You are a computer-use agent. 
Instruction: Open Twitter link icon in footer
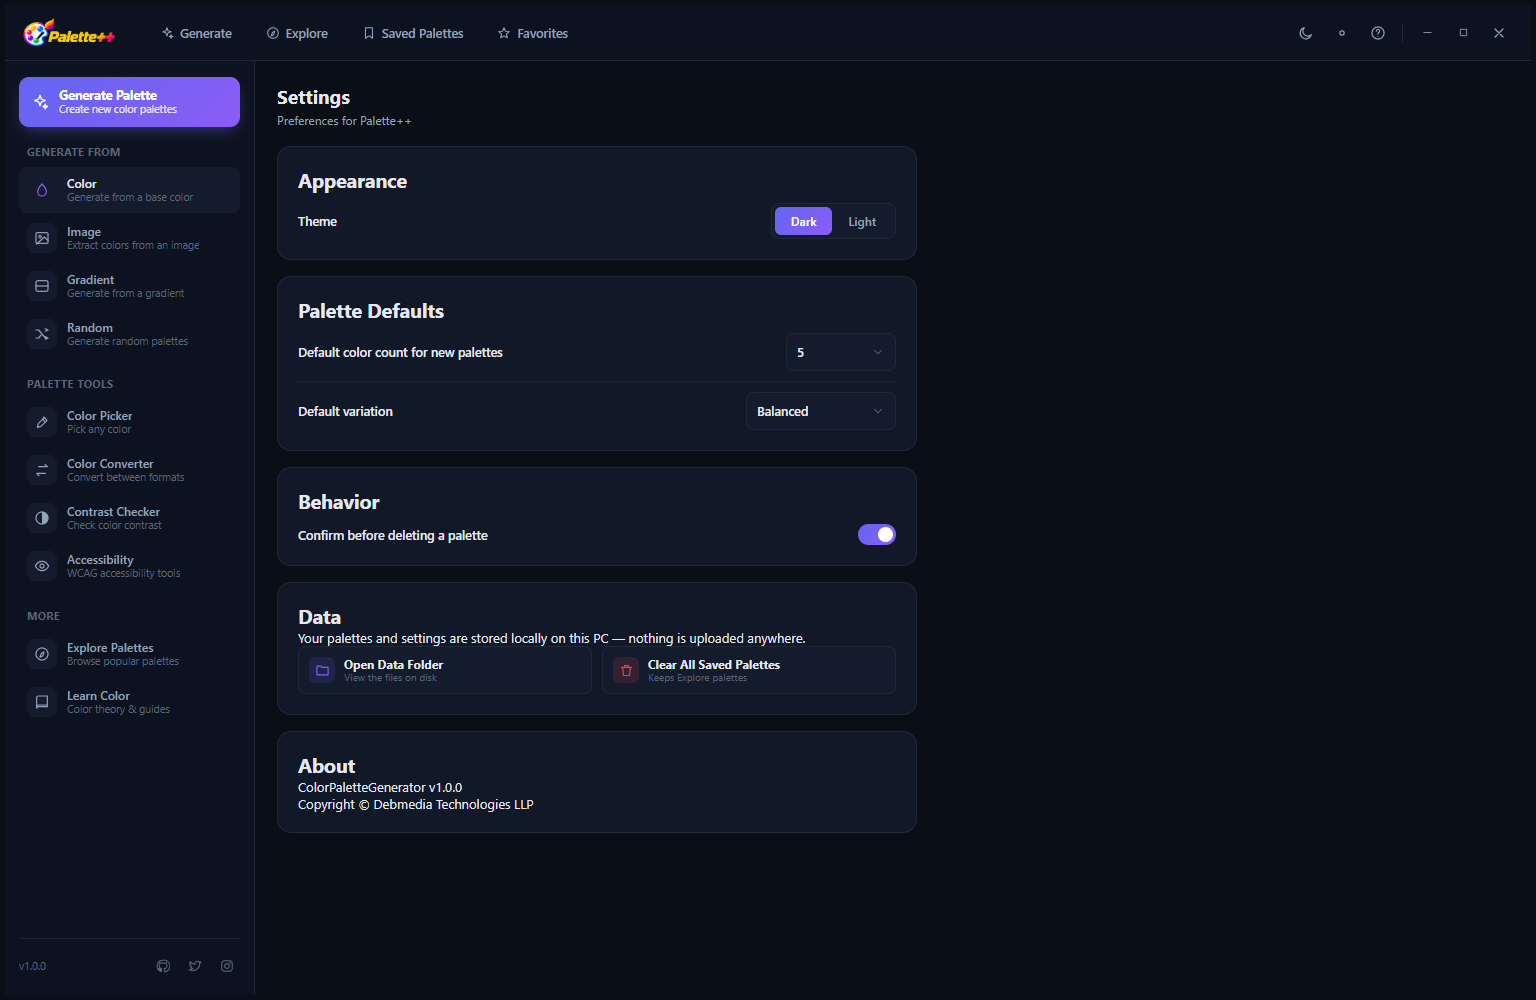(x=195, y=966)
